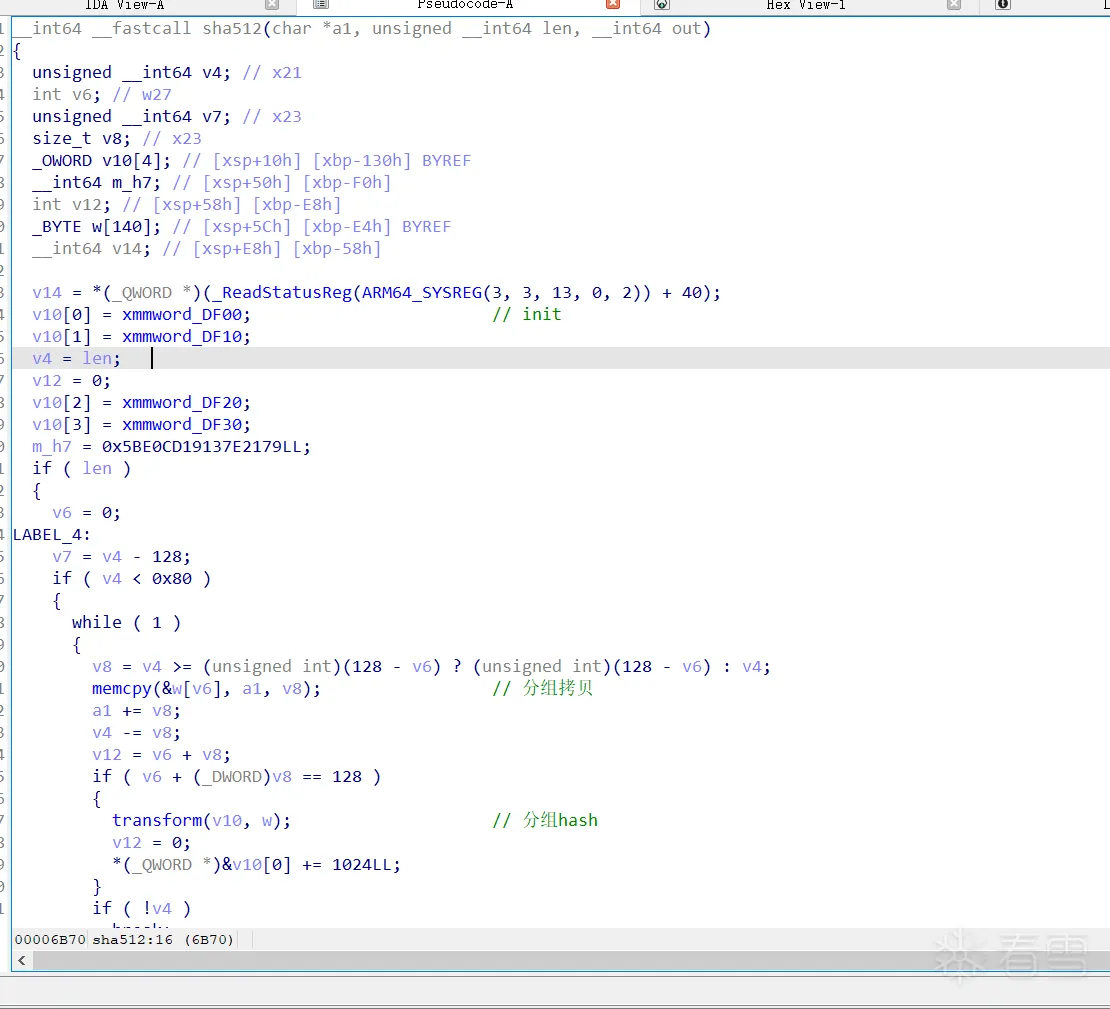Click the '__int64 m_h7' declaration
The width and height of the screenshot is (1110, 1009).
coord(96,183)
